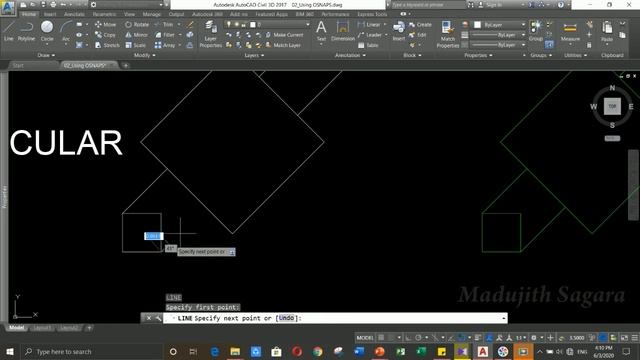Add a new drawing tab

126,65
